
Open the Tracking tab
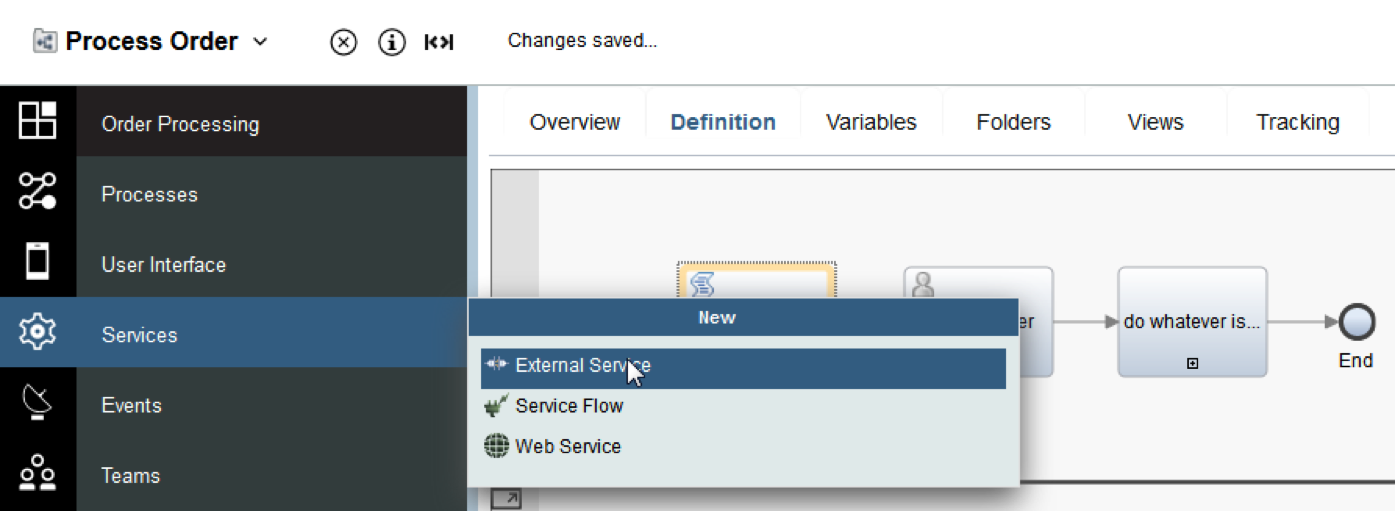click(1297, 122)
